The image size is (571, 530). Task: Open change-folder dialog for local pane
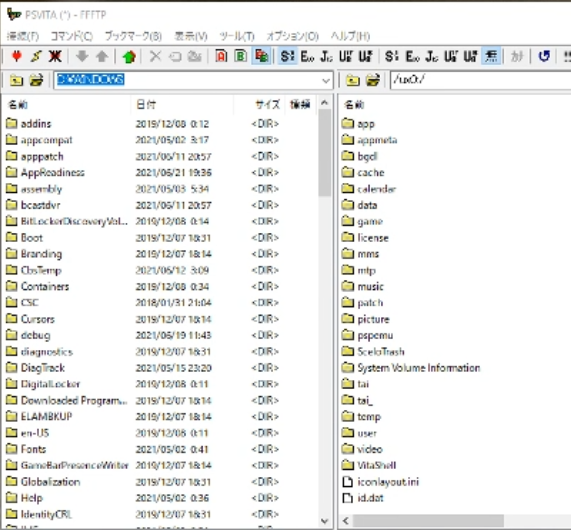(36, 80)
